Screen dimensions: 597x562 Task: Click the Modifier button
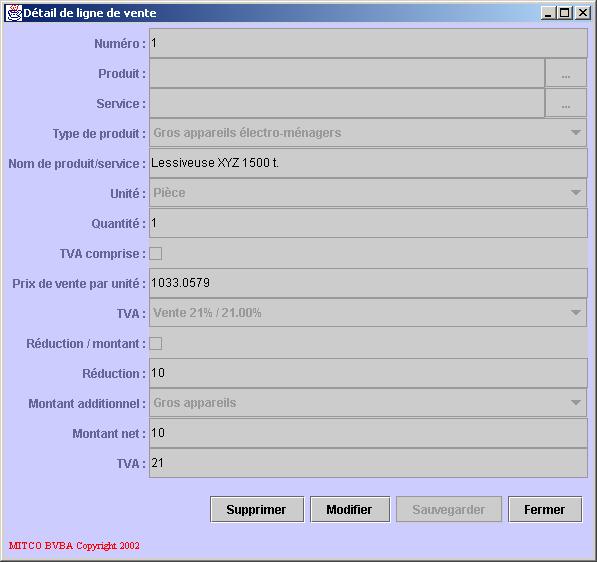tap(350, 509)
